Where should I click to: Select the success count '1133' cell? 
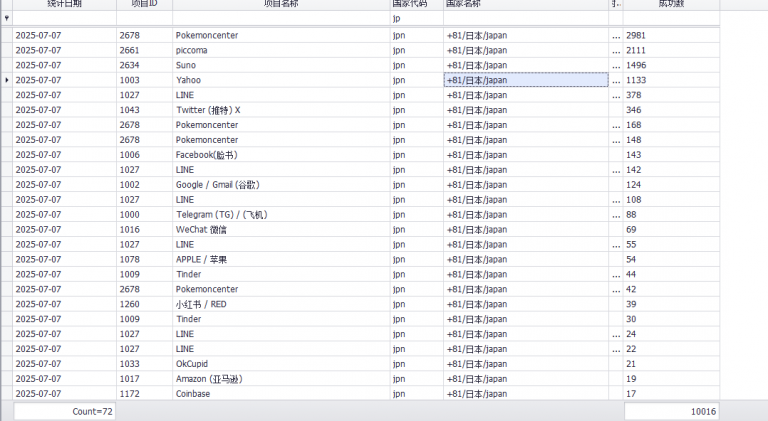pos(671,80)
